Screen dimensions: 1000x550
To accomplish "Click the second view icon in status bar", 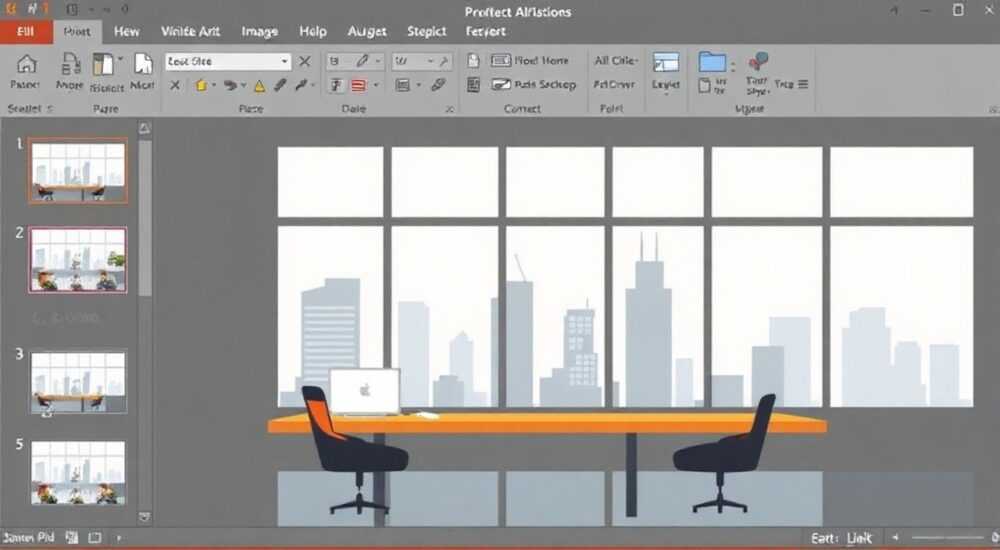I will [94, 538].
